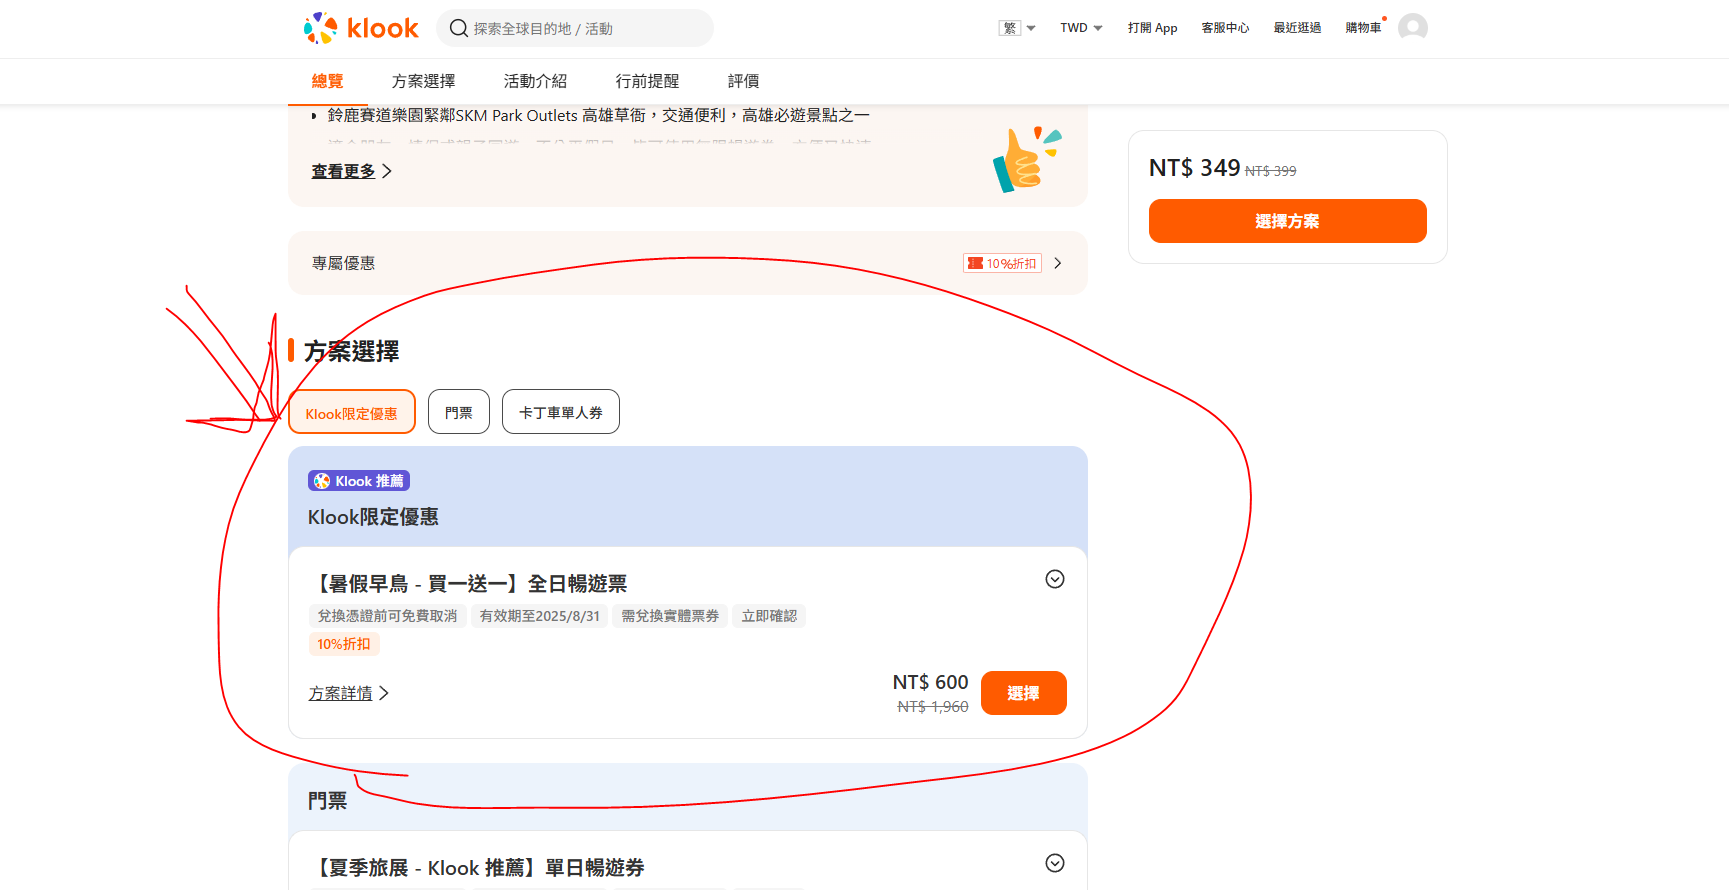Expand the 專屬優惠 chevron arrow

[1058, 263]
